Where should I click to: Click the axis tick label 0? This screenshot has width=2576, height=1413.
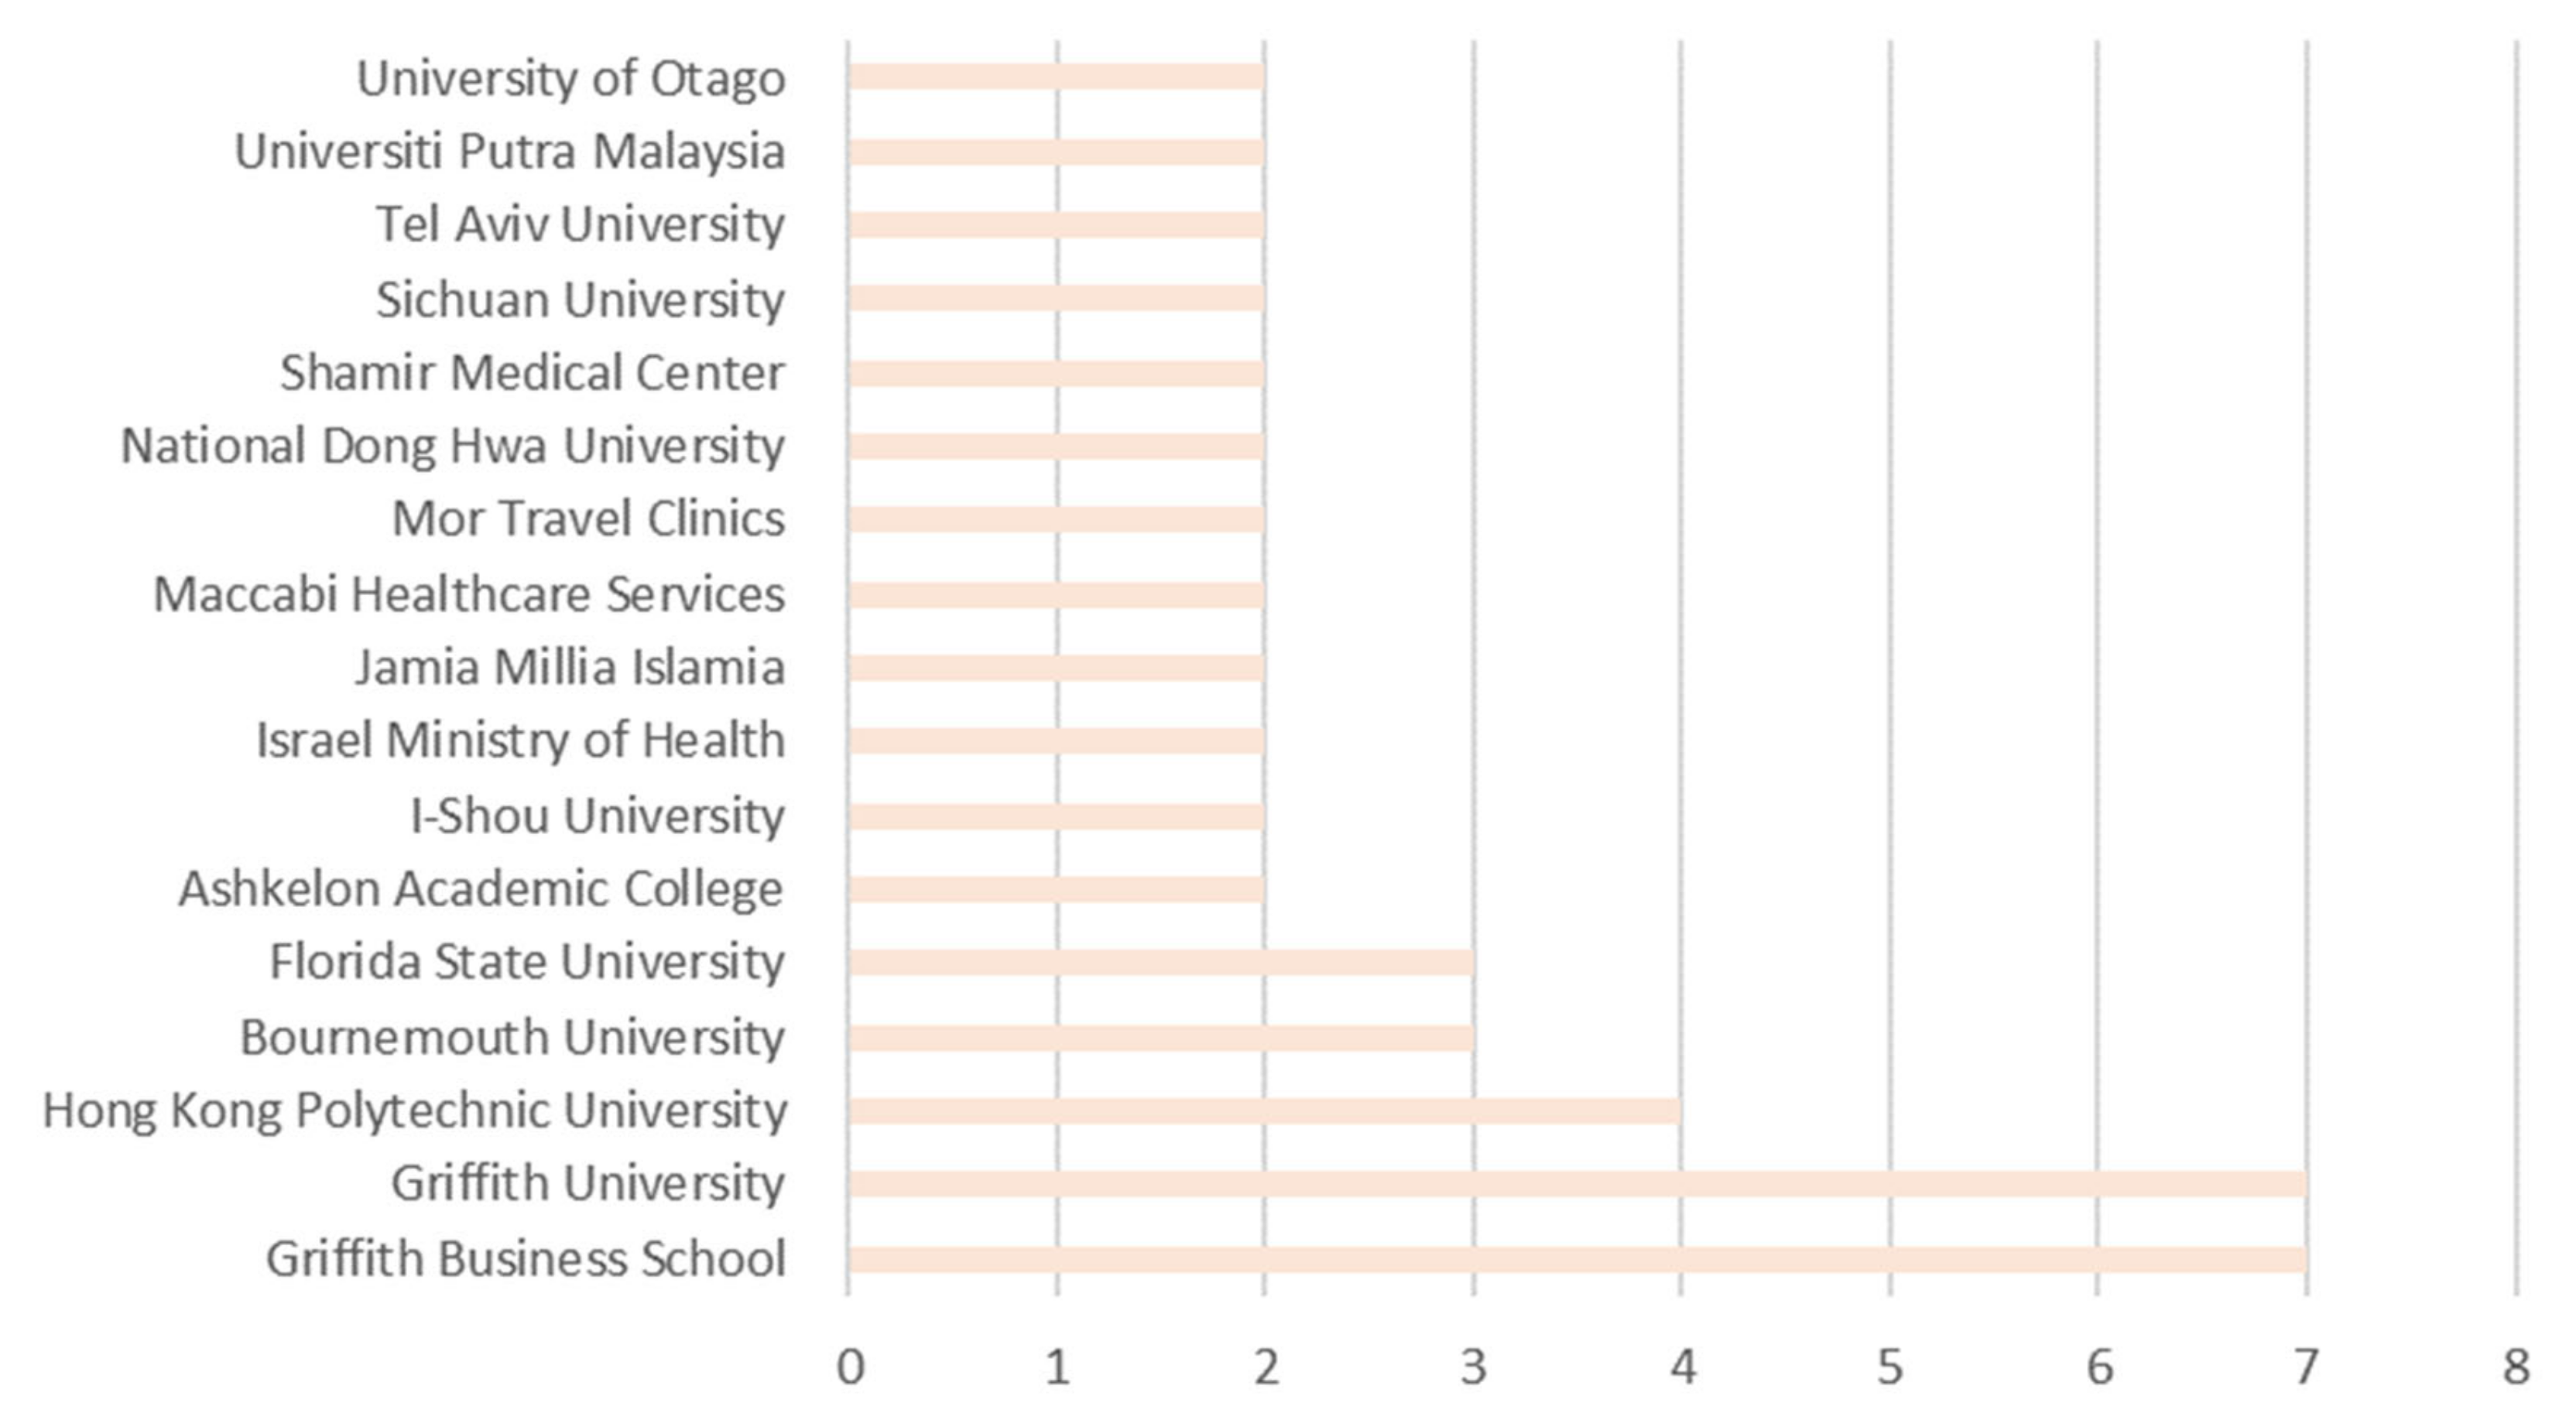click(850, 1368)
